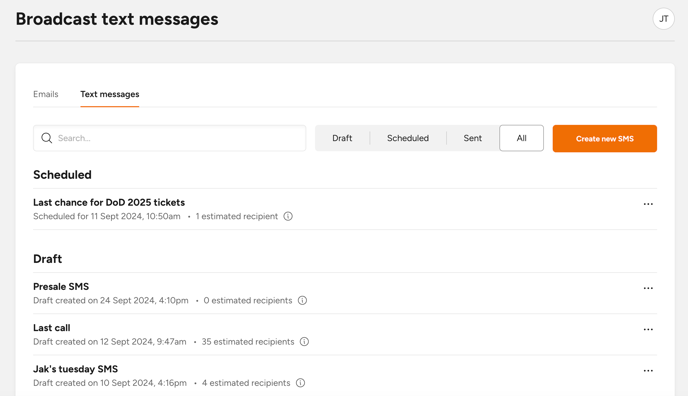Viewport: 688px width, 396px height.
Task: Show info for 1 estimated recipient
Action: (x=288, y=216)
